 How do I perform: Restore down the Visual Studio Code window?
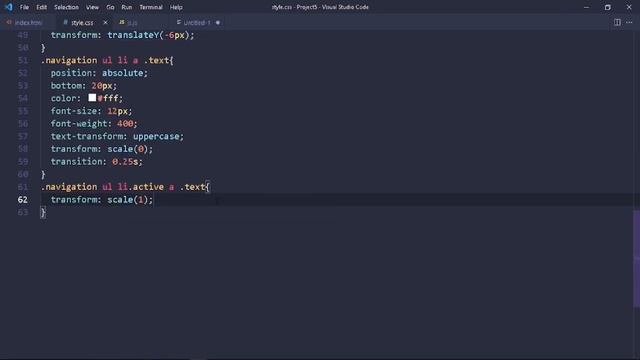click(x=607, y=7)
